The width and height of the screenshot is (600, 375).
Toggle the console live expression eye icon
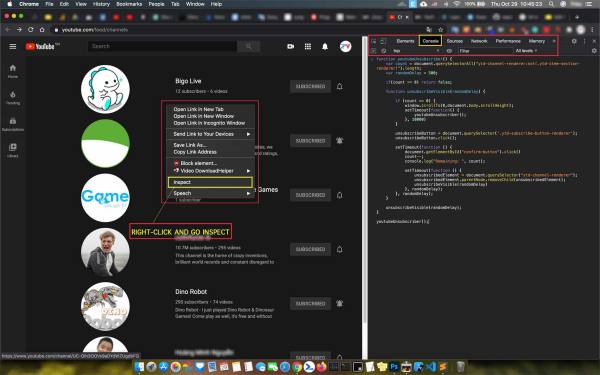click(449, 51)
